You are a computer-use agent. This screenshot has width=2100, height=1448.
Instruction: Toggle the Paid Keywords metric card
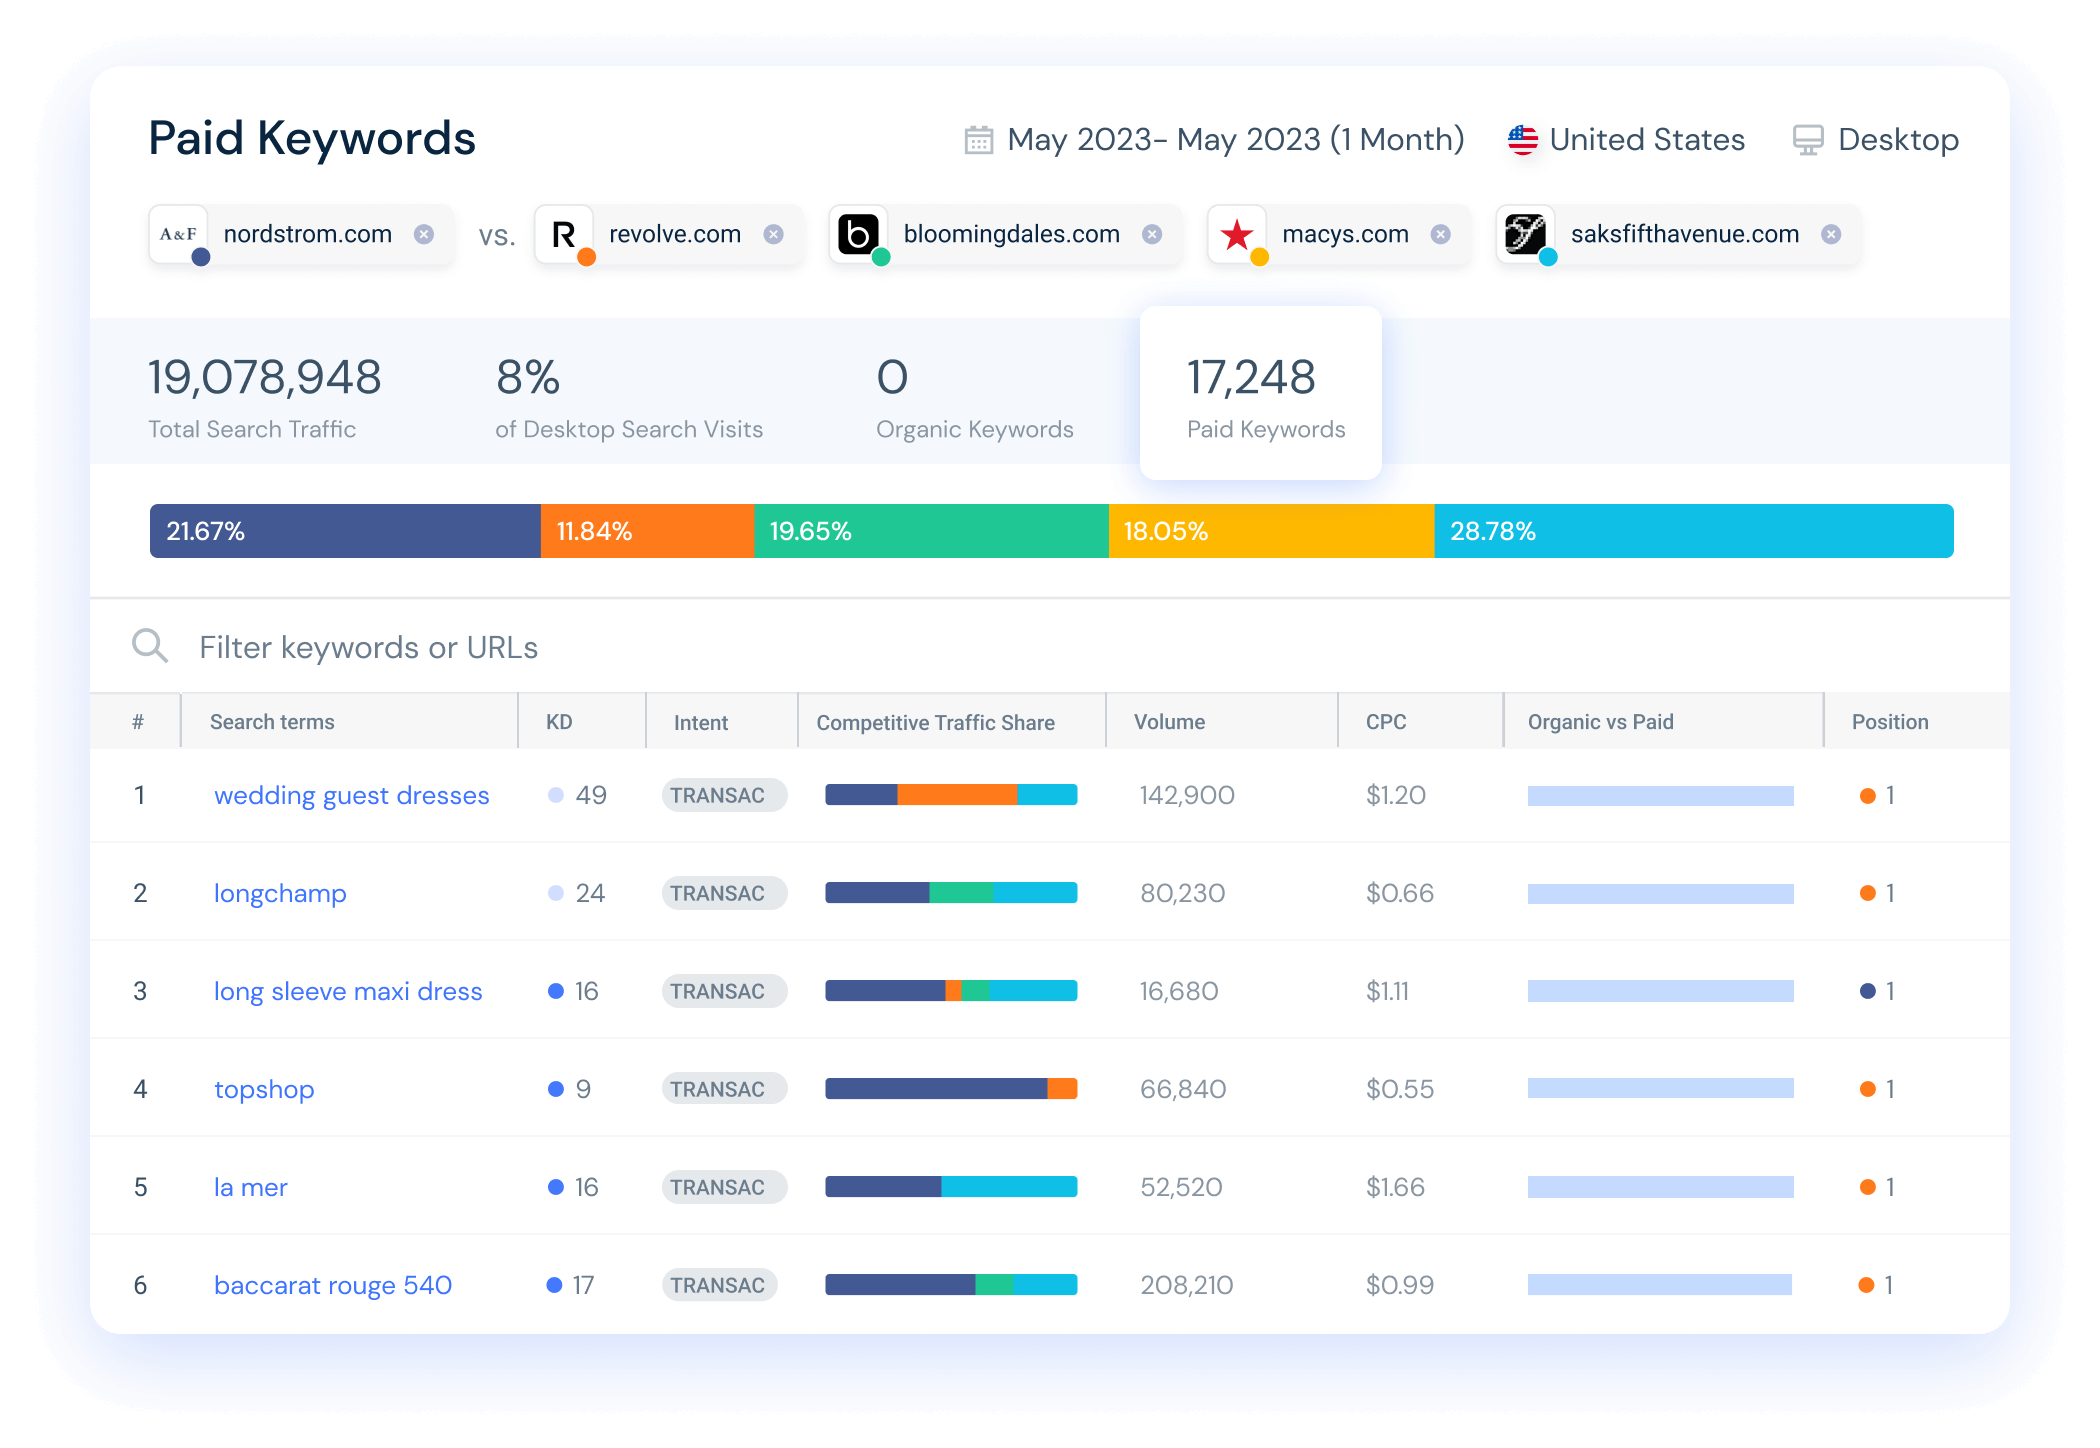[1259, 392]
